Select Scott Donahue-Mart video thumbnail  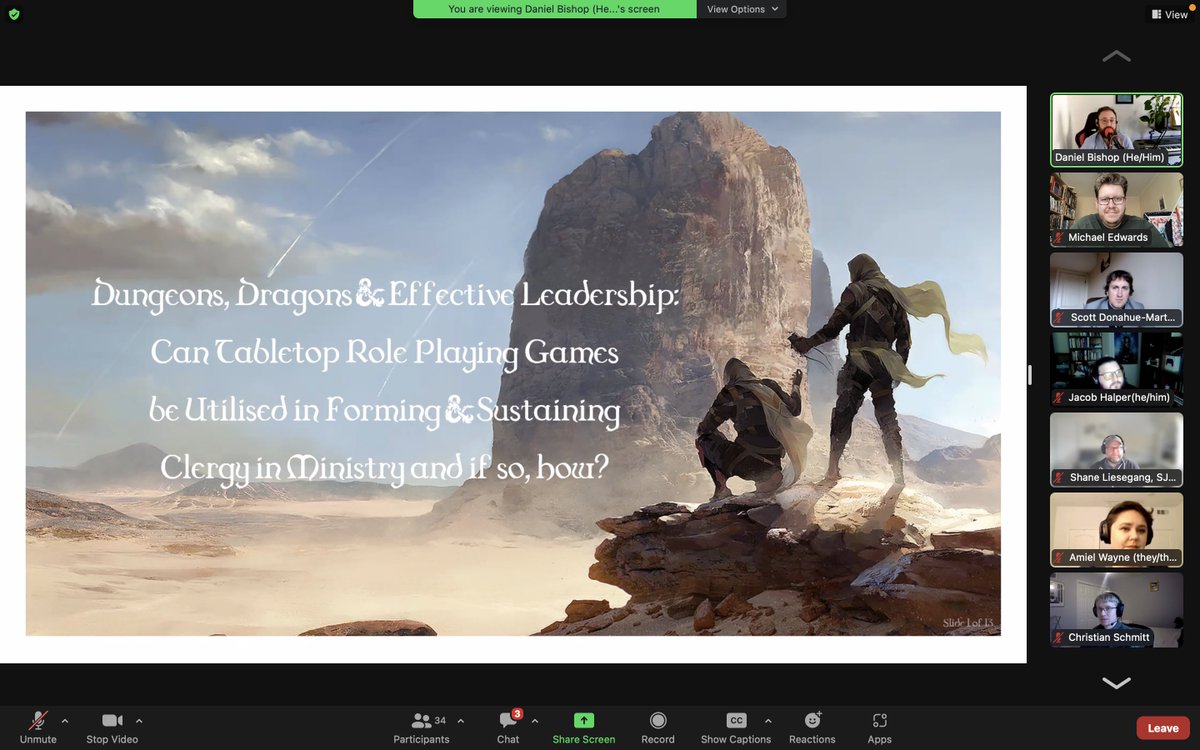(1116, 289)
